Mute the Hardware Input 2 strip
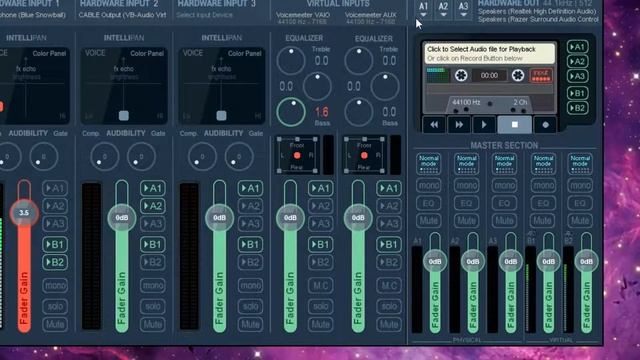This screenshot has height=360, width=640. [153, 324]
